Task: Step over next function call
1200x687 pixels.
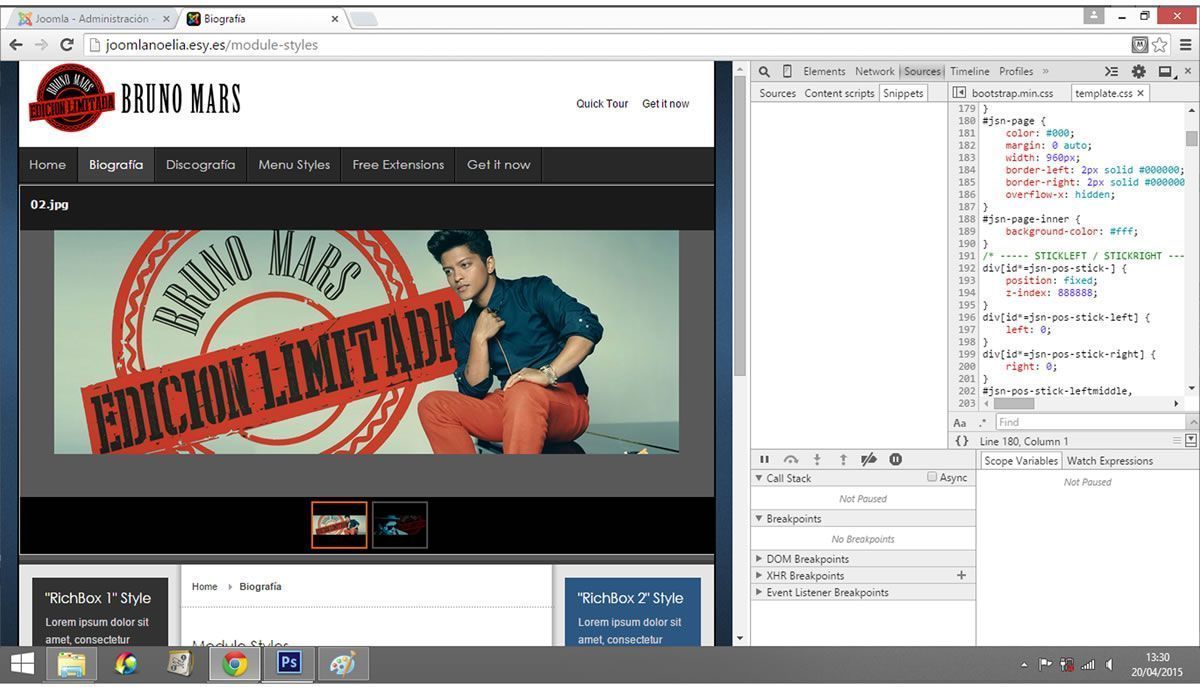Action: [791, 459]
